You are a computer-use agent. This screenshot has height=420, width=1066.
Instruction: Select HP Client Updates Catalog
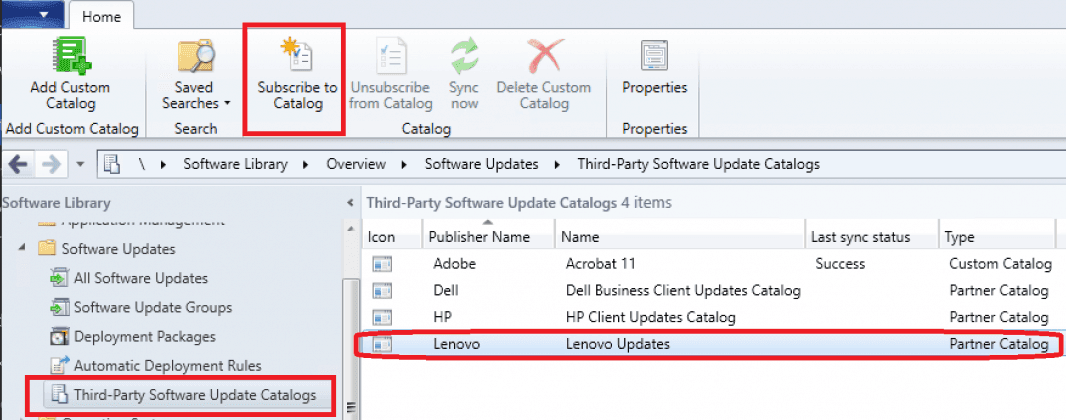tap(651, 317)
